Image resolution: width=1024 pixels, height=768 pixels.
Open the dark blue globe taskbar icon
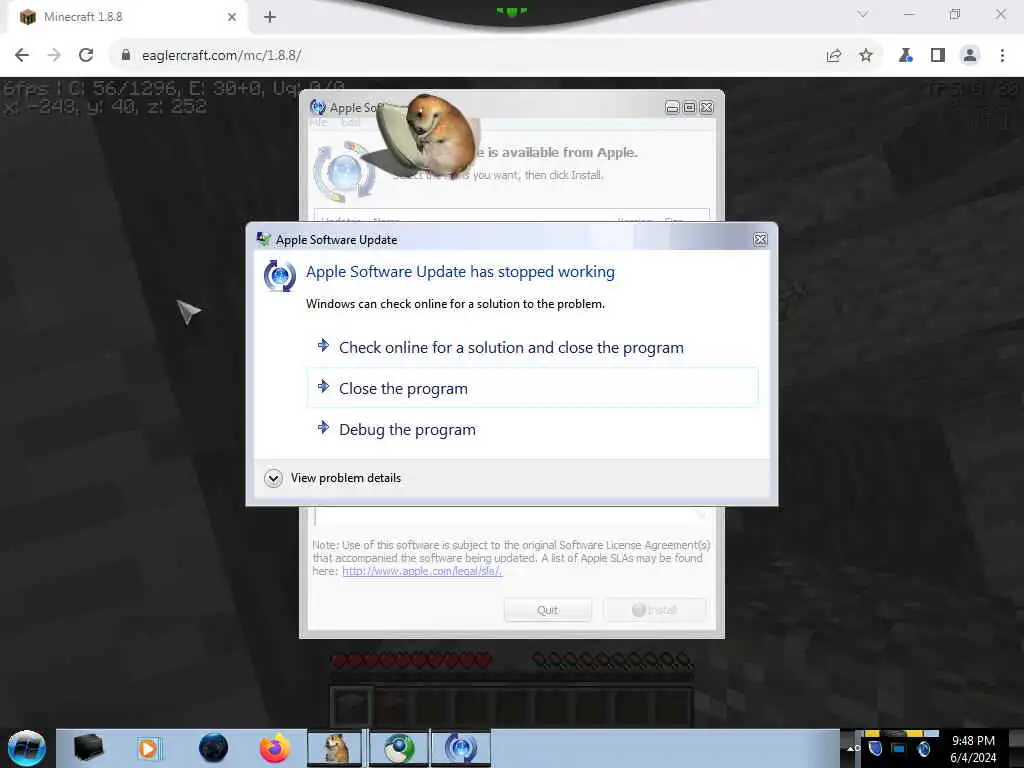click(214, 748)
